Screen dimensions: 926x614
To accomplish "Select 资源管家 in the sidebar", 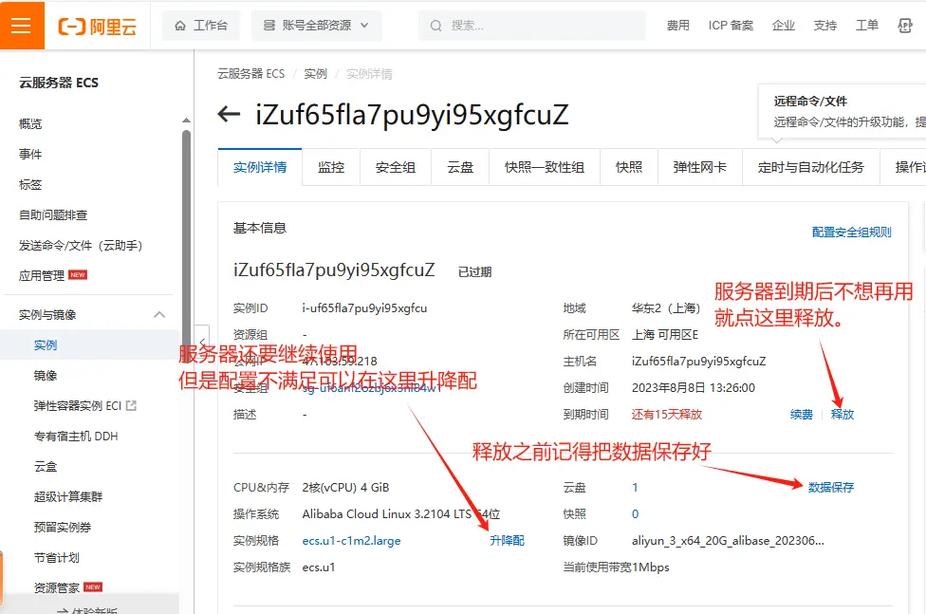I will [x=57, y=587].
